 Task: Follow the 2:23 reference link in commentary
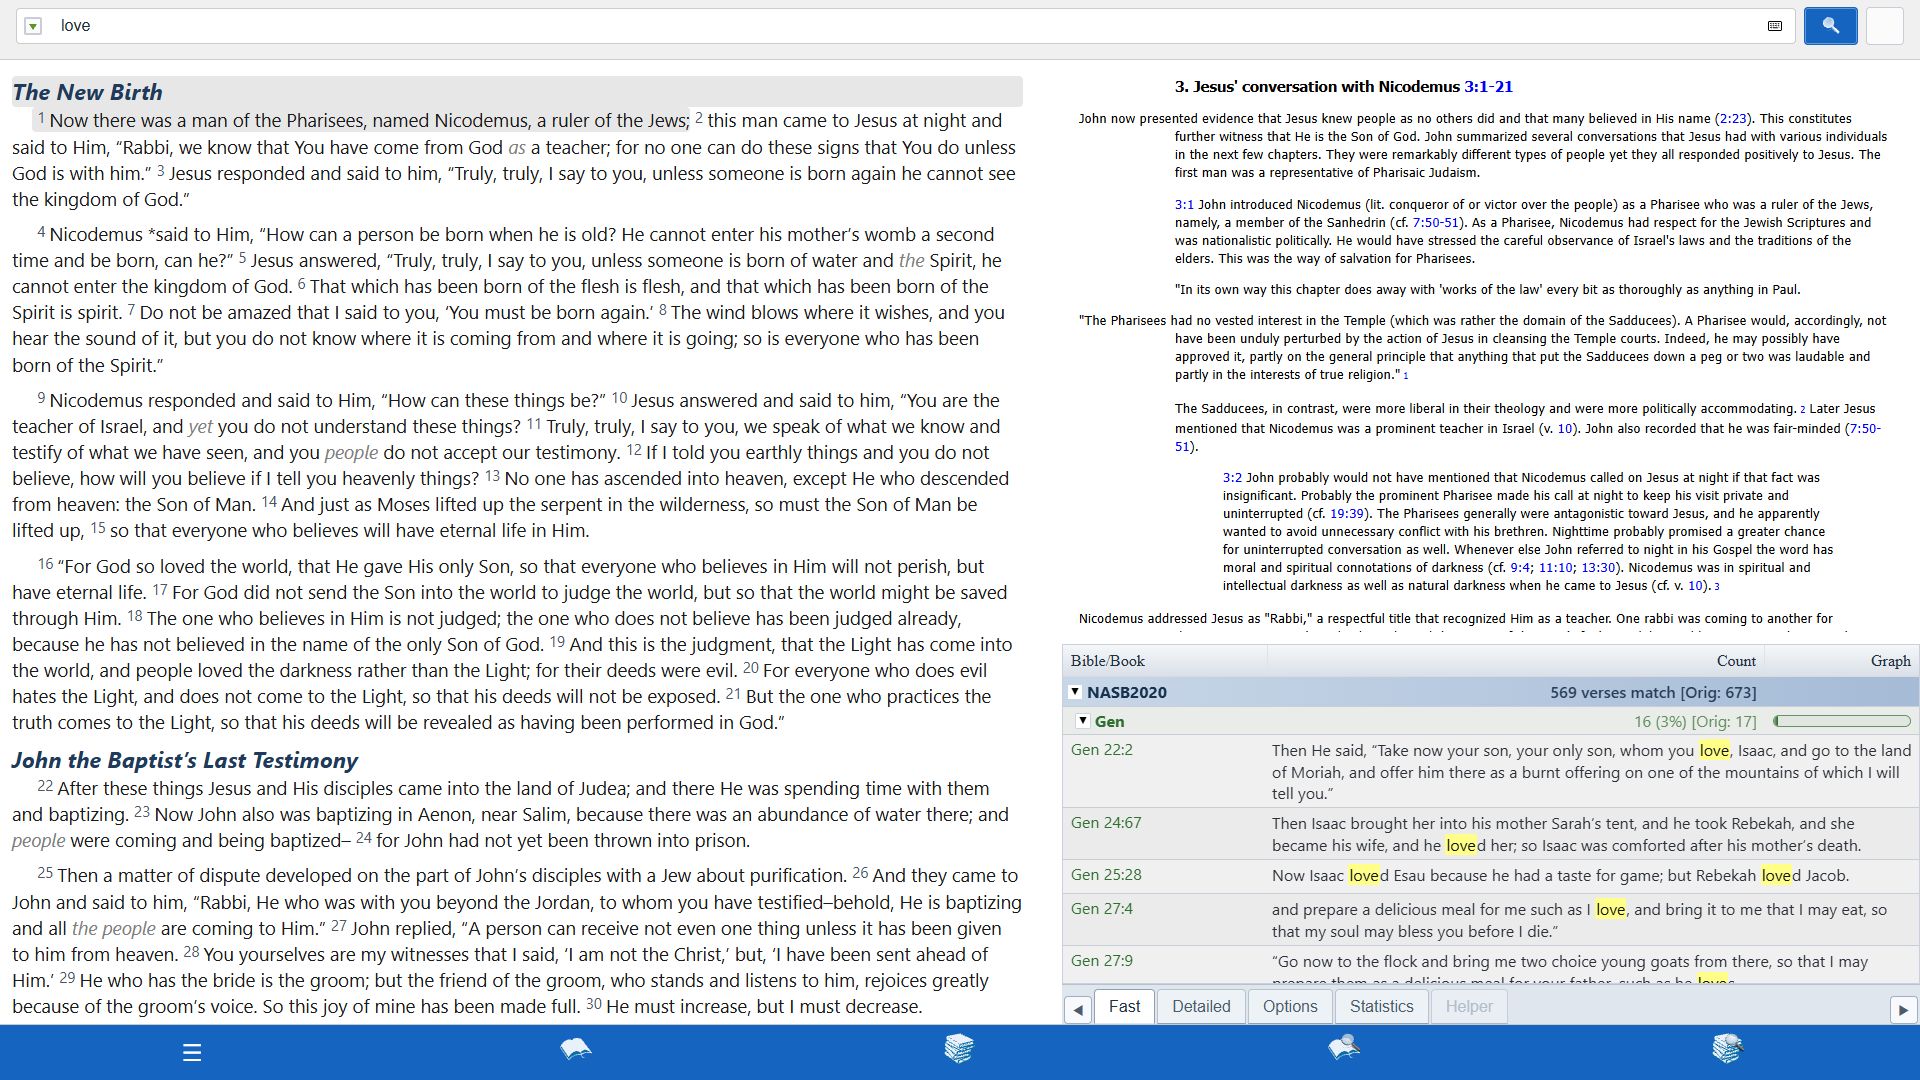pos(1733,119)
